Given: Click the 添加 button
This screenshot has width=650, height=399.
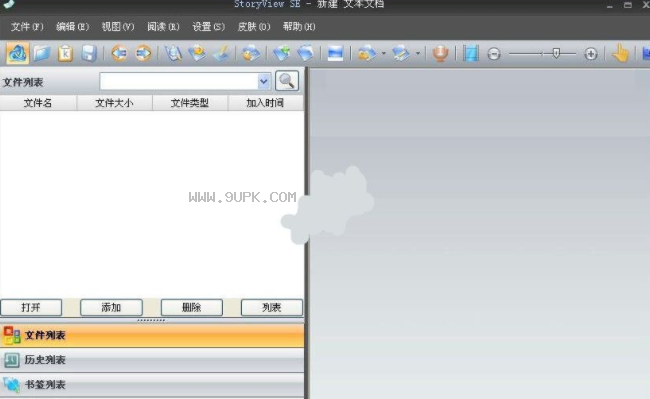Looking at the screenshot, I should (x=111, y=307).
